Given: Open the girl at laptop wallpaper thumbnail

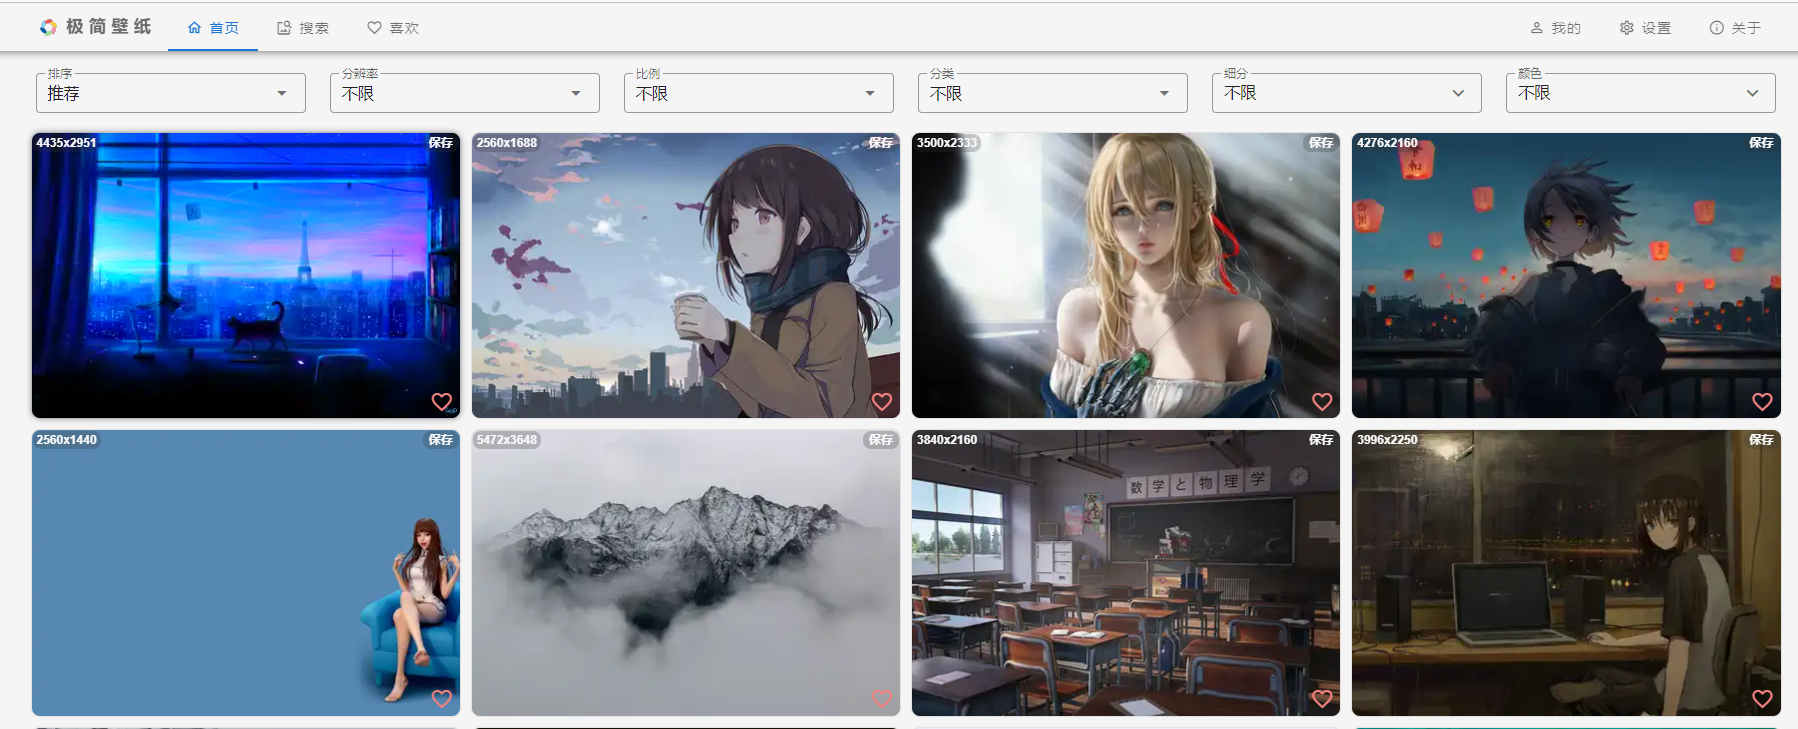Looking at the screenshot, I should [1566, 573].
